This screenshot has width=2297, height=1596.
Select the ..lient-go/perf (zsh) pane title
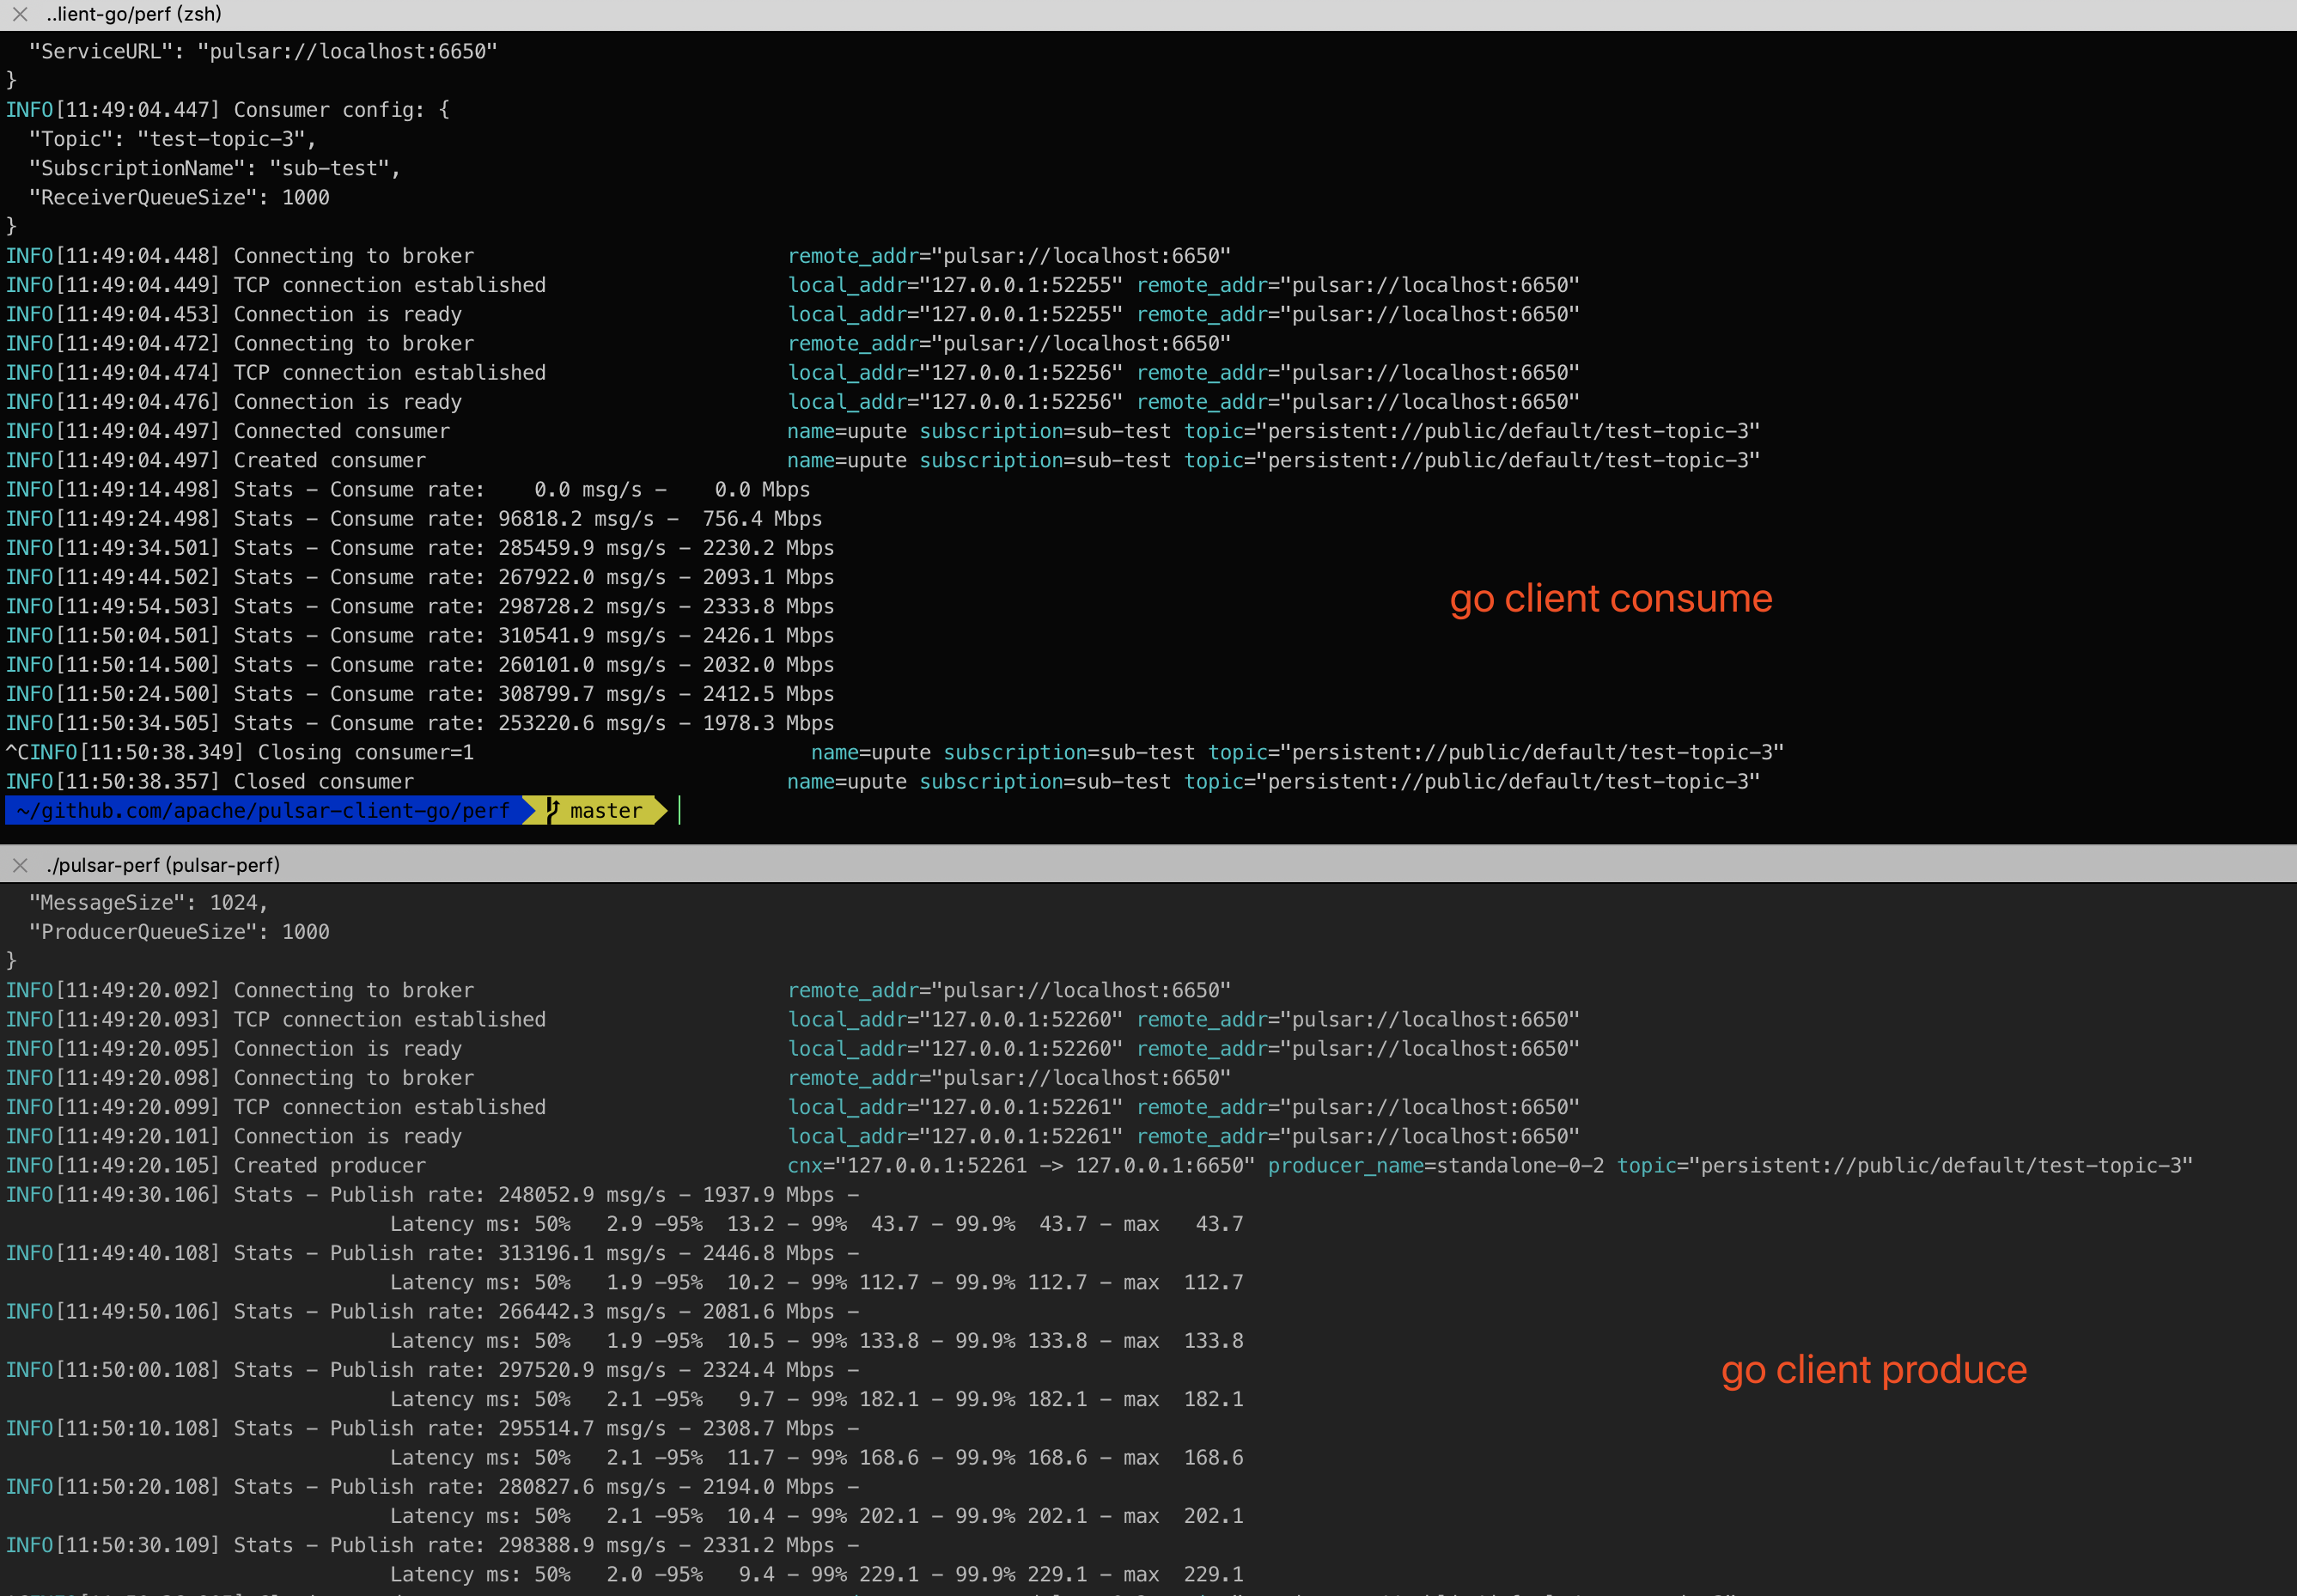tap(134, 14)
